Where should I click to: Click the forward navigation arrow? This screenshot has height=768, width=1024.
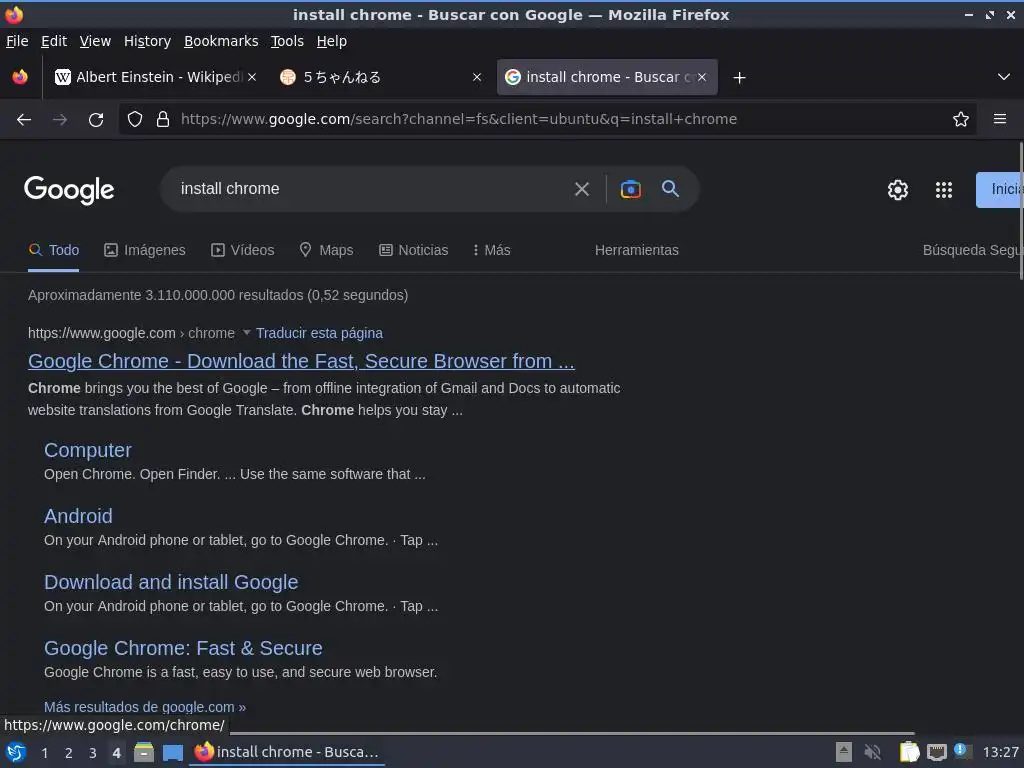pyautogui.click(x=60, y=120)
